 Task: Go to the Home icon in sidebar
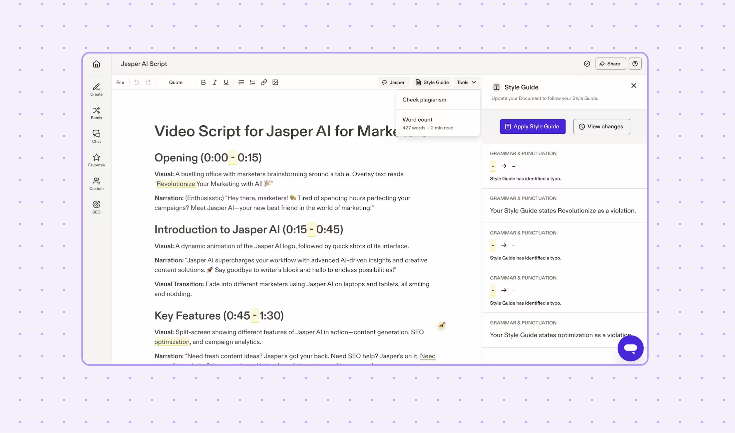click(97, 64)
